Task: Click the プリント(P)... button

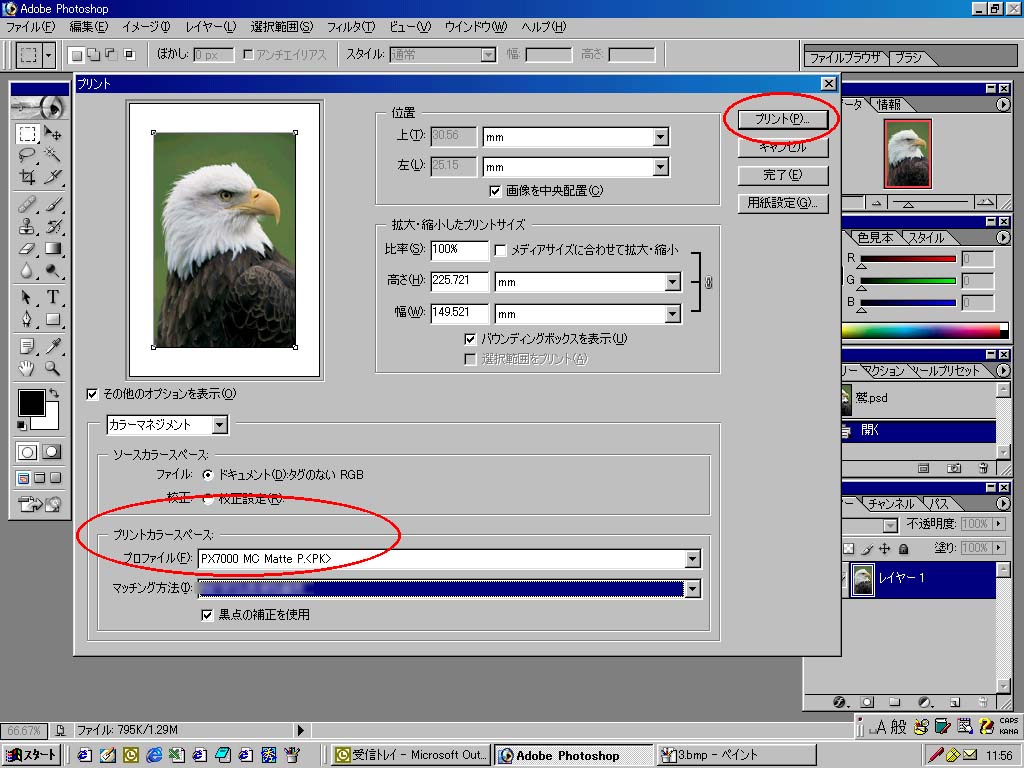Action: [x=782, y=119]
